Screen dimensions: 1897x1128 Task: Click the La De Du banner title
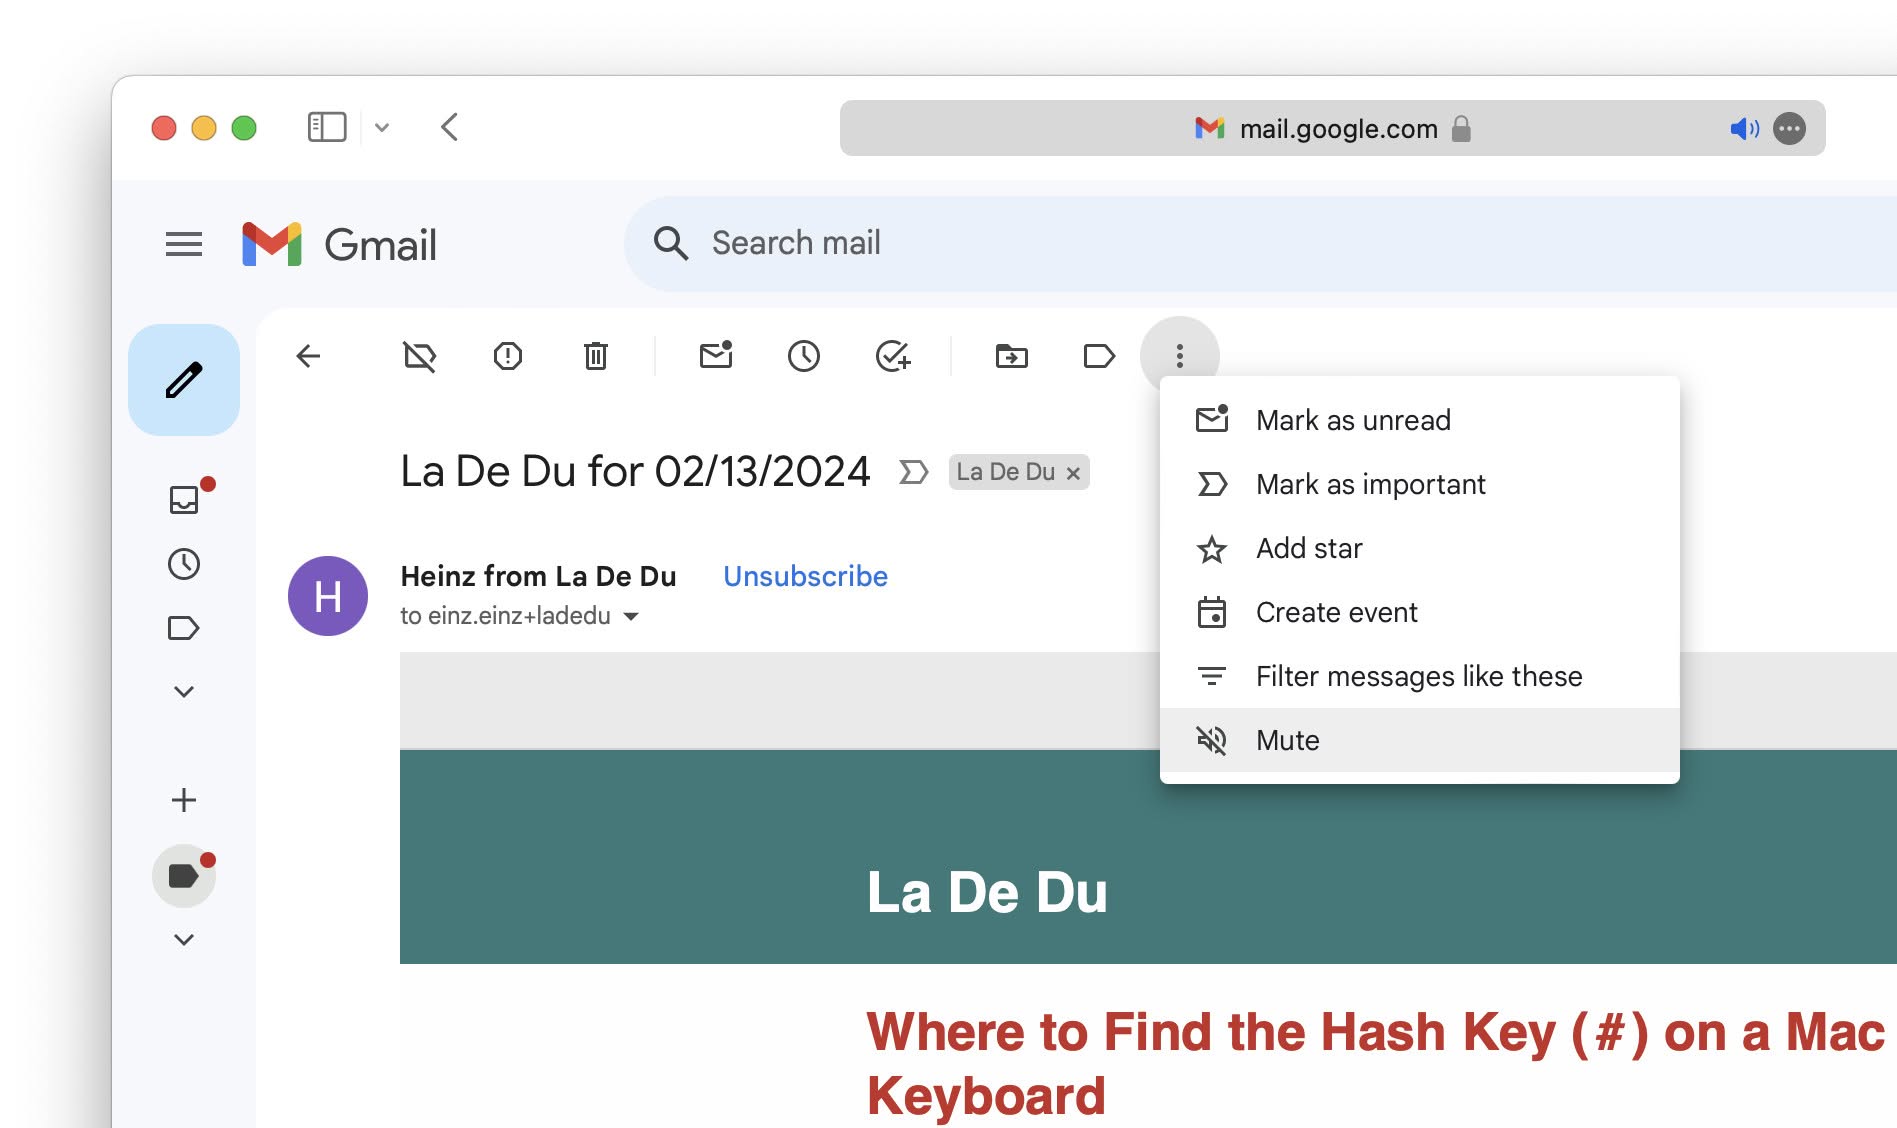pos(987,892)
